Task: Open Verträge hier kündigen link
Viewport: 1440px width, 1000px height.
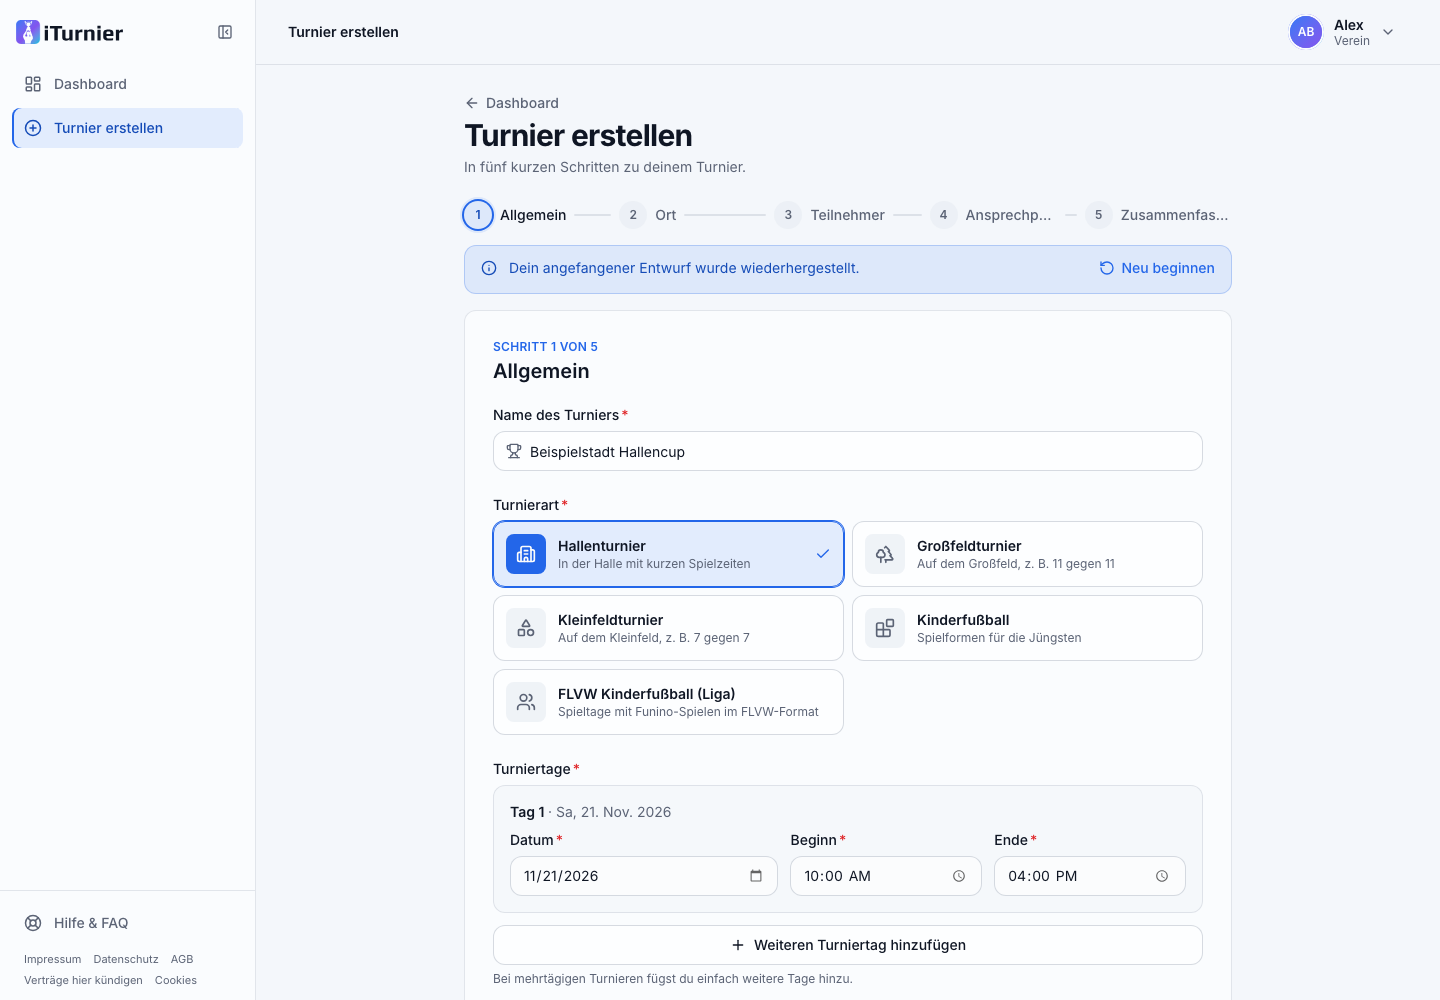Action: point(83,980)
